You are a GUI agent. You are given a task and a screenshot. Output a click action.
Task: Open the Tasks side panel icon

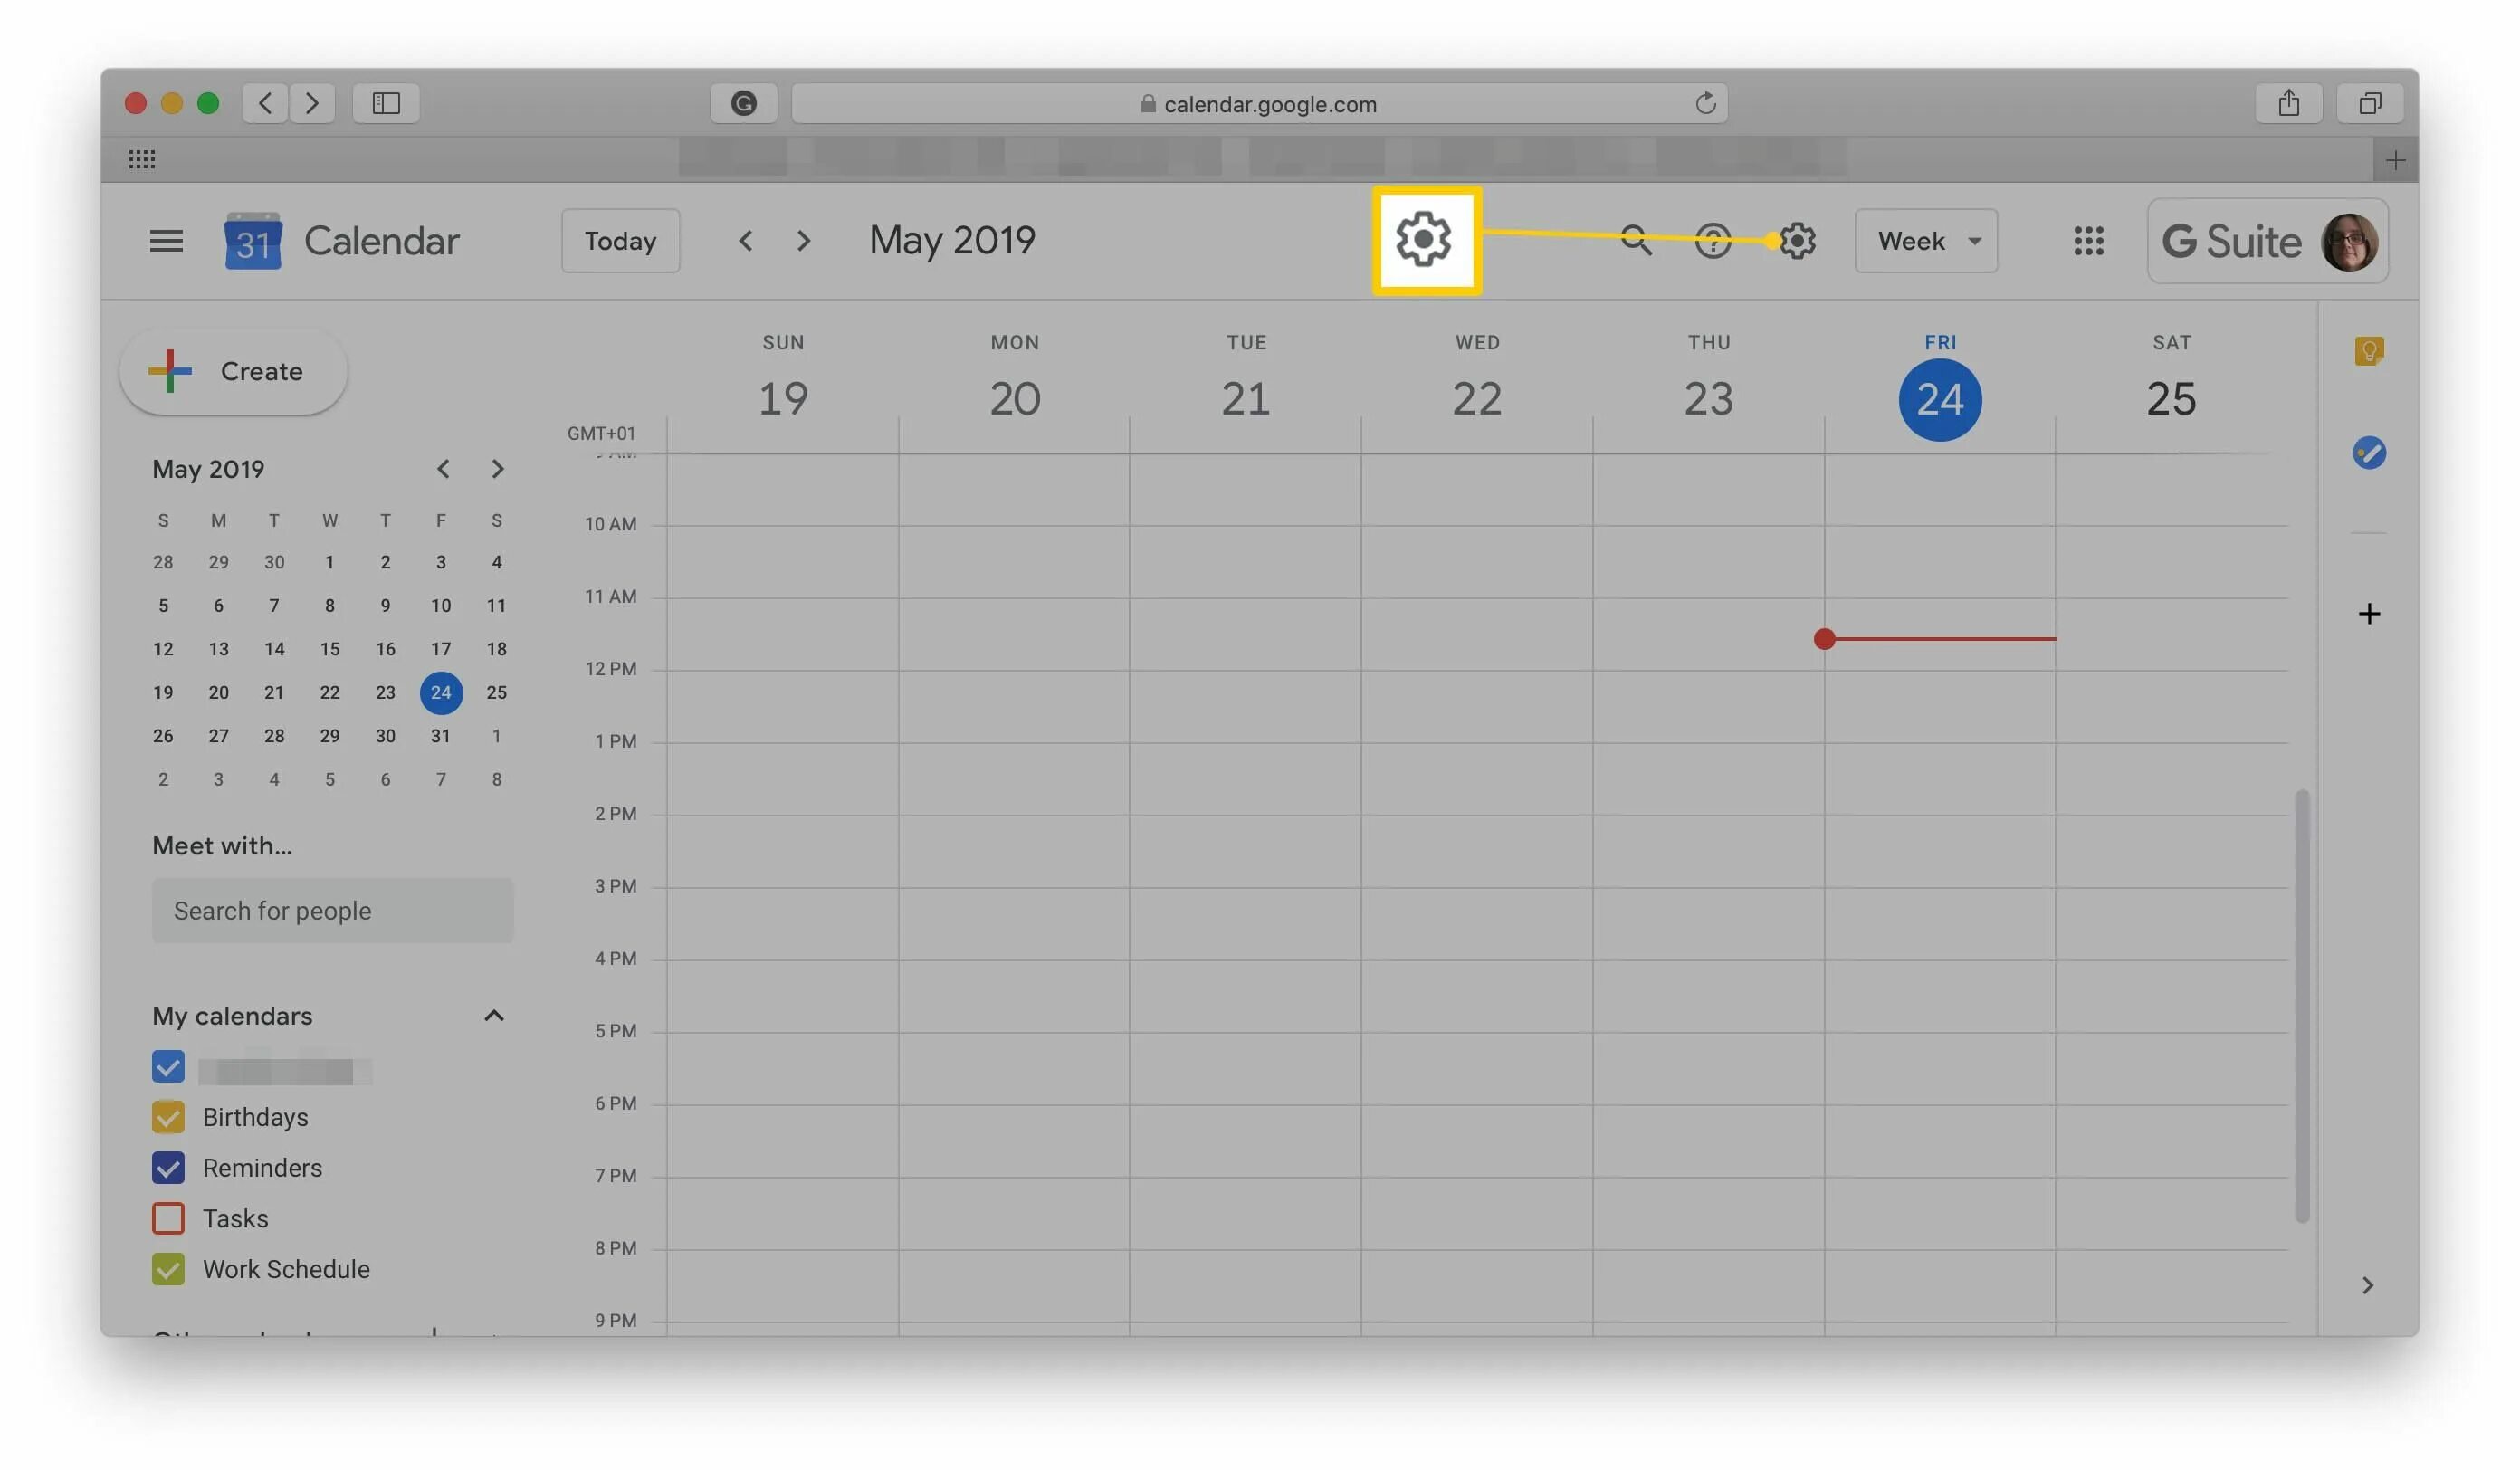point(2368,453)
